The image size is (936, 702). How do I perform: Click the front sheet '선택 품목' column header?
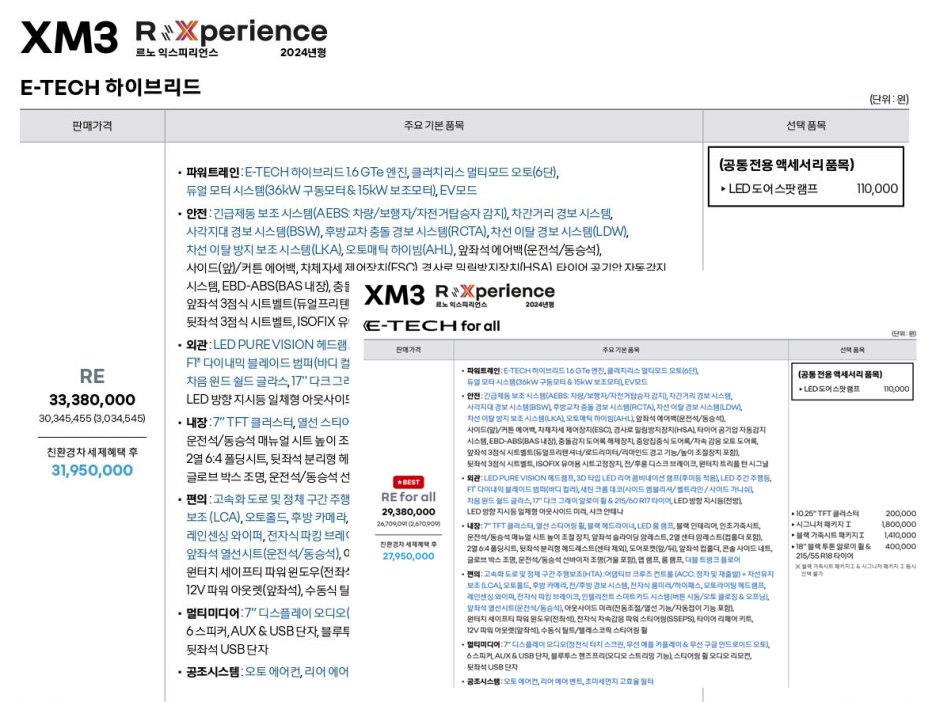pos(852,350)
